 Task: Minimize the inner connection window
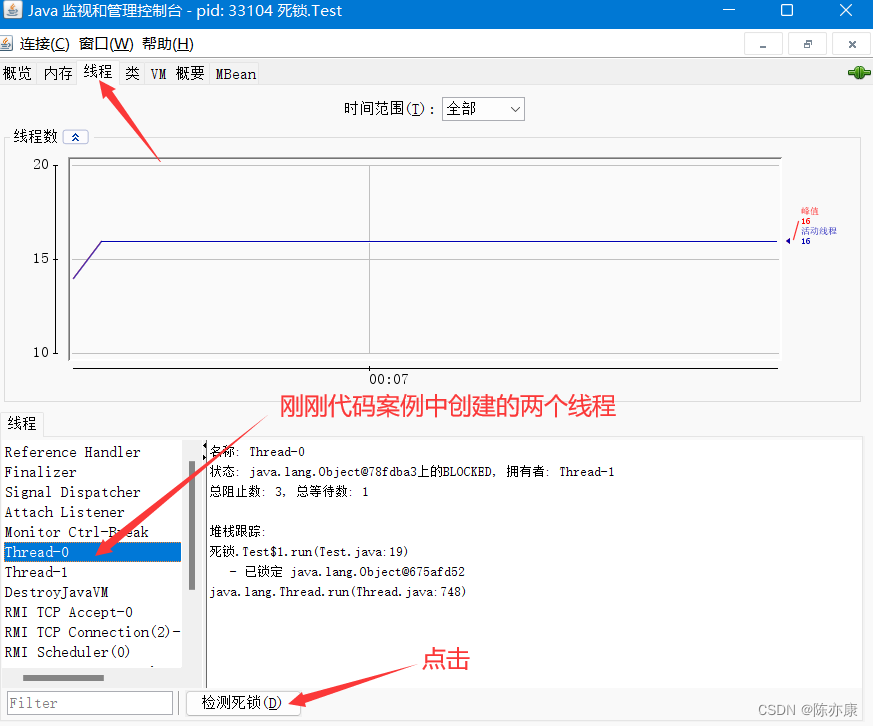(763, 44)
